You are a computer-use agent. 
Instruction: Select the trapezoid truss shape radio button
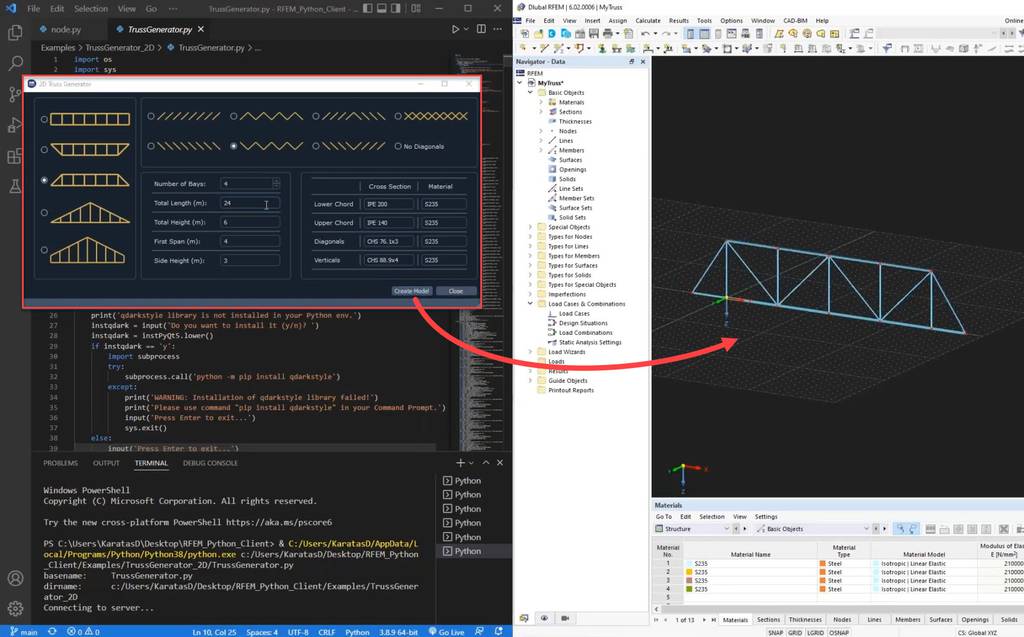(x=44, y=180)
